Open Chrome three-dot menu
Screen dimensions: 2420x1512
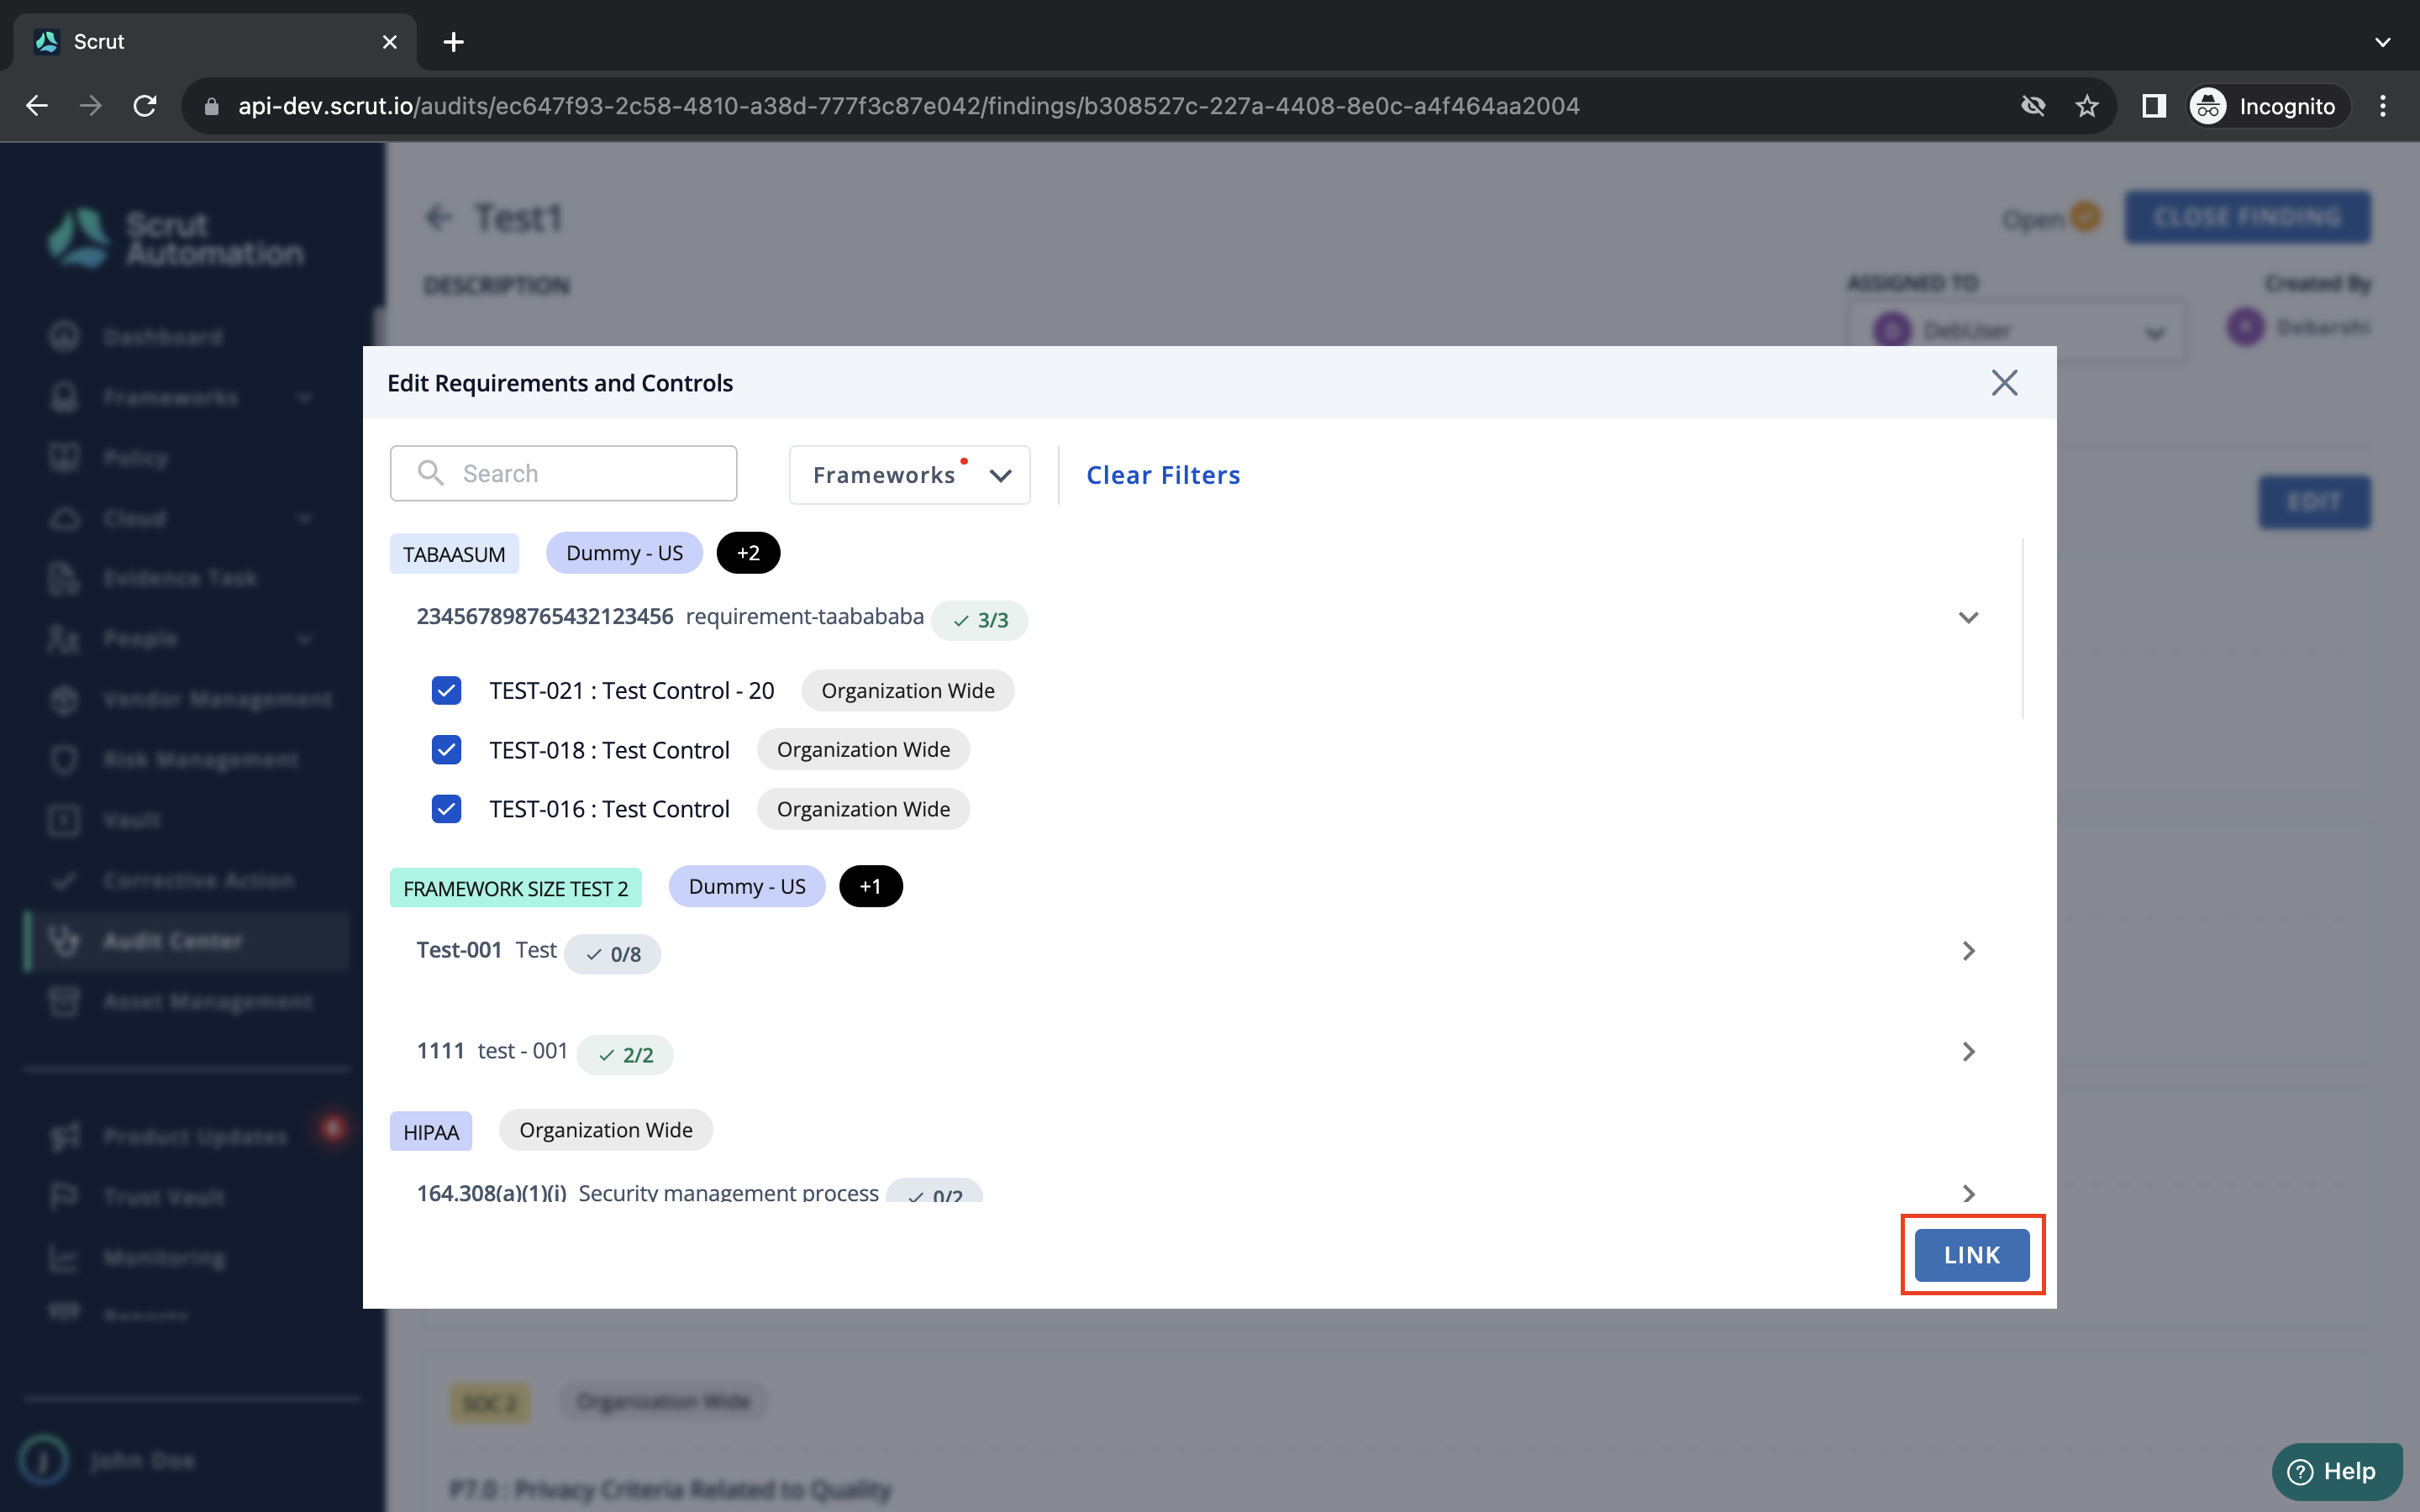pos(2382,106)
